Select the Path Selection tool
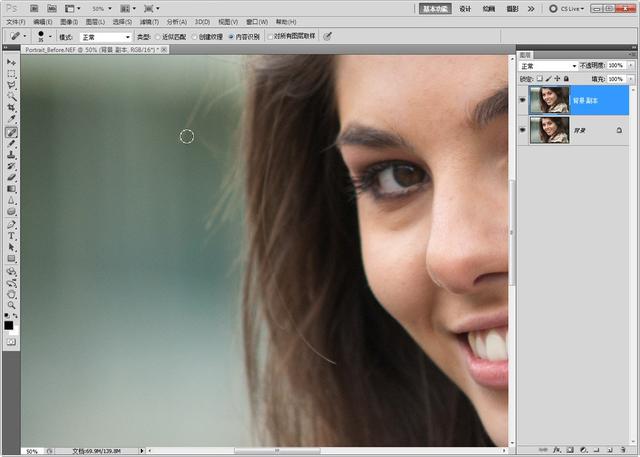This screenshot has height=457, width=640. point(11,248)
